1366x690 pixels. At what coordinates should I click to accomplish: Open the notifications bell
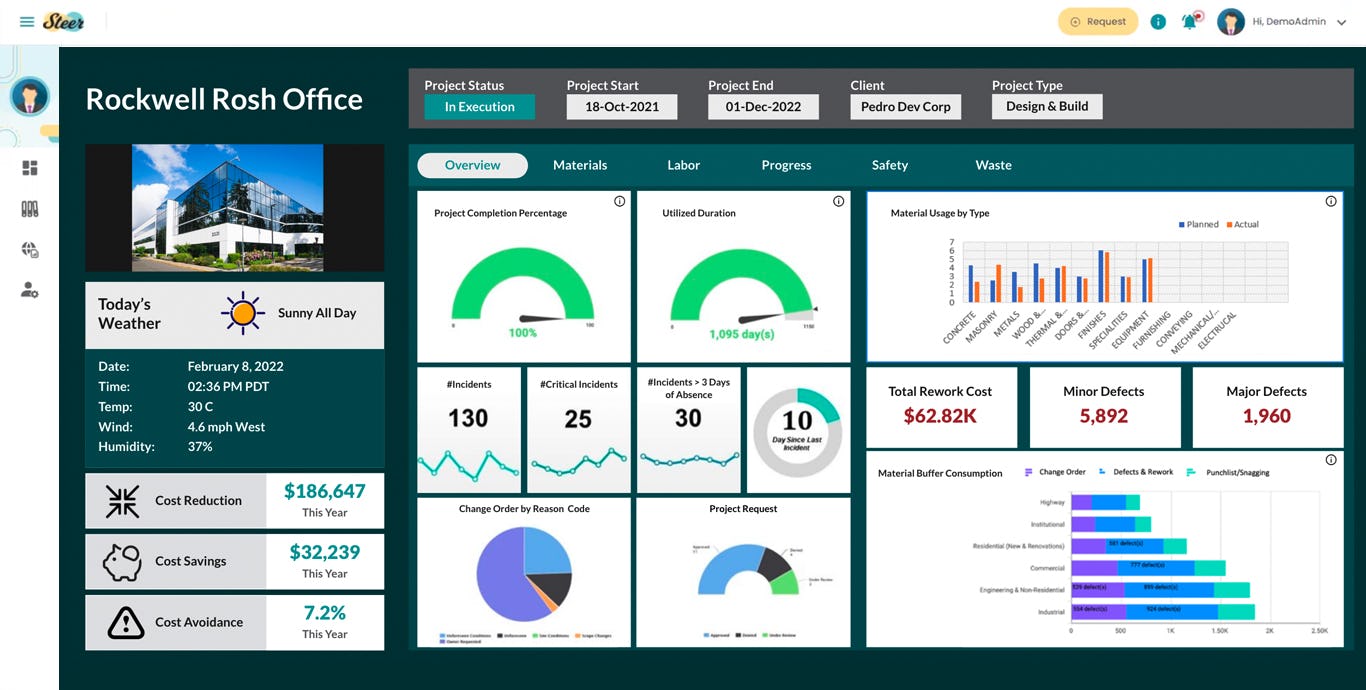tap(1190, 20)
